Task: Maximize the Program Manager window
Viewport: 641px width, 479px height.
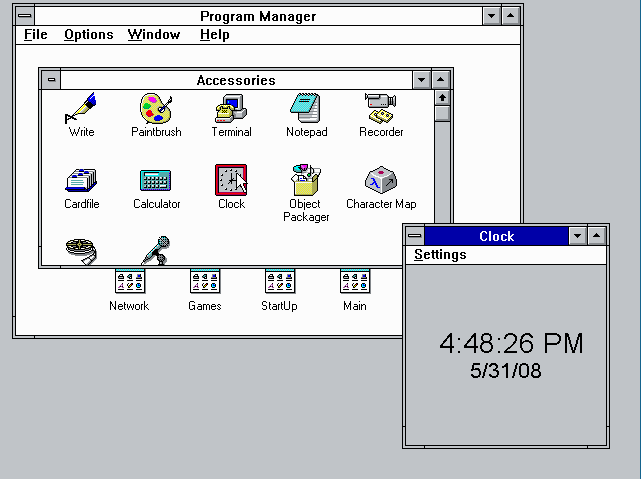Action: point(510,16)
